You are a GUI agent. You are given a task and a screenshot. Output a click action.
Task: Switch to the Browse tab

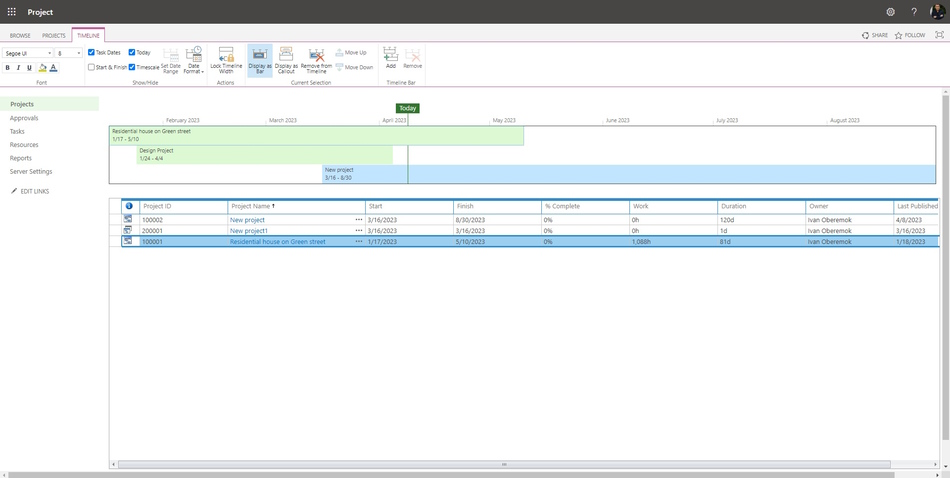coord(20,35)
